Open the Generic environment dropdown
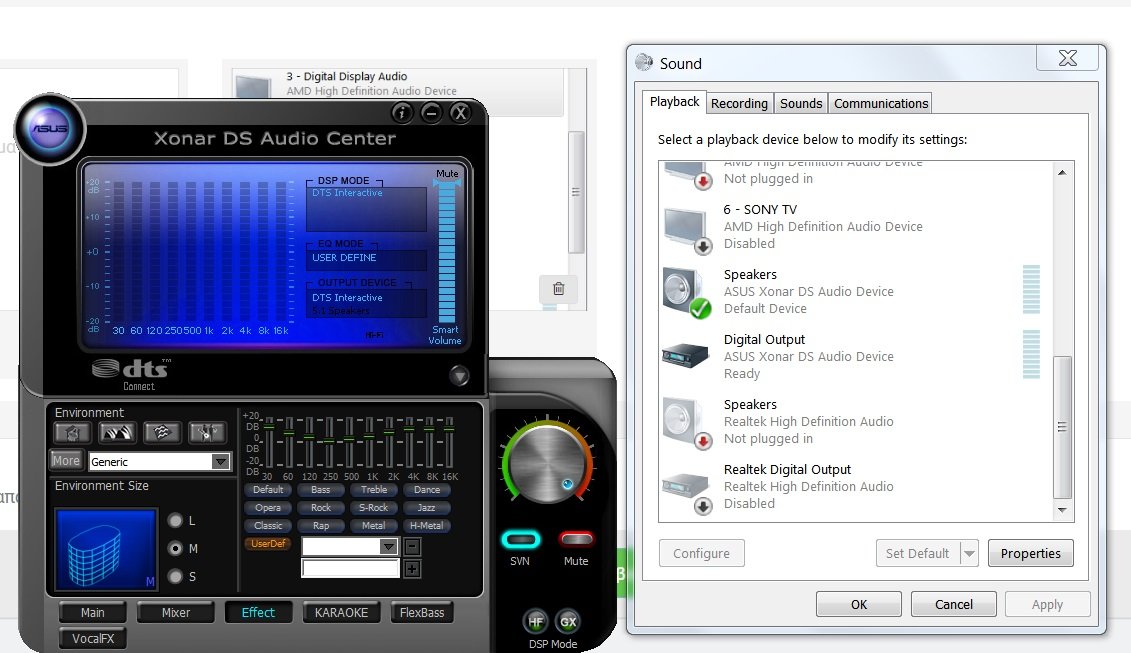The image size is (1131, 653). pyautogui.click(x=221, y=461)
